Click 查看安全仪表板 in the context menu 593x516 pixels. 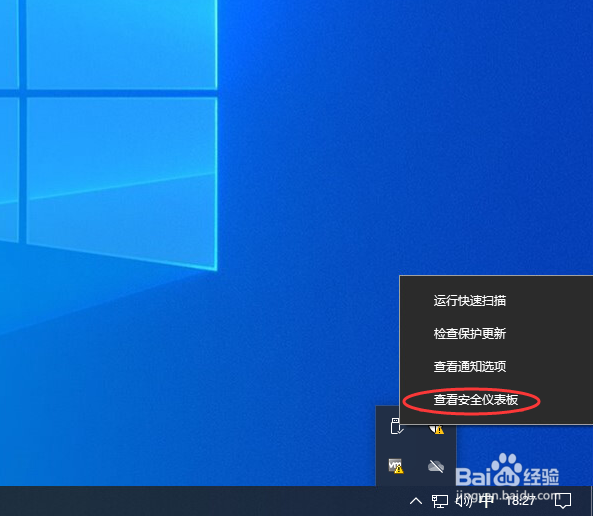click(496, 399)
